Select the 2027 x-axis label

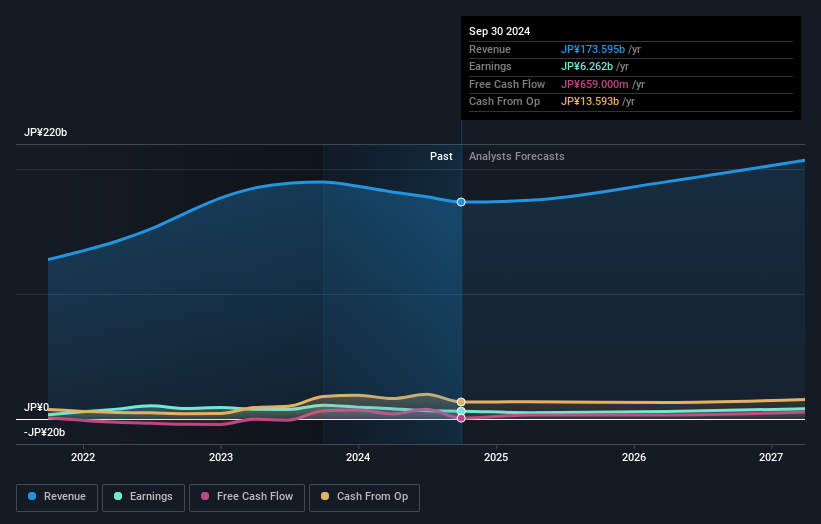click(771, 458)
